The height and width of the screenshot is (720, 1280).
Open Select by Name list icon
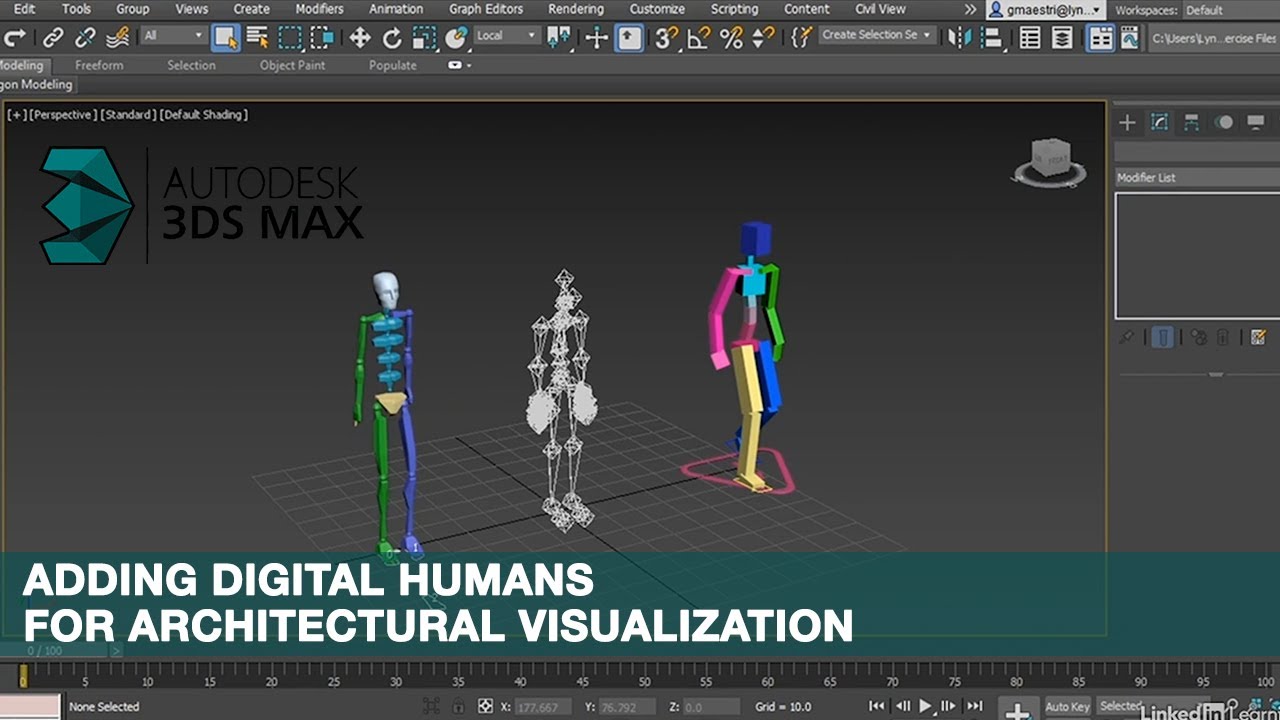(257, 39)
